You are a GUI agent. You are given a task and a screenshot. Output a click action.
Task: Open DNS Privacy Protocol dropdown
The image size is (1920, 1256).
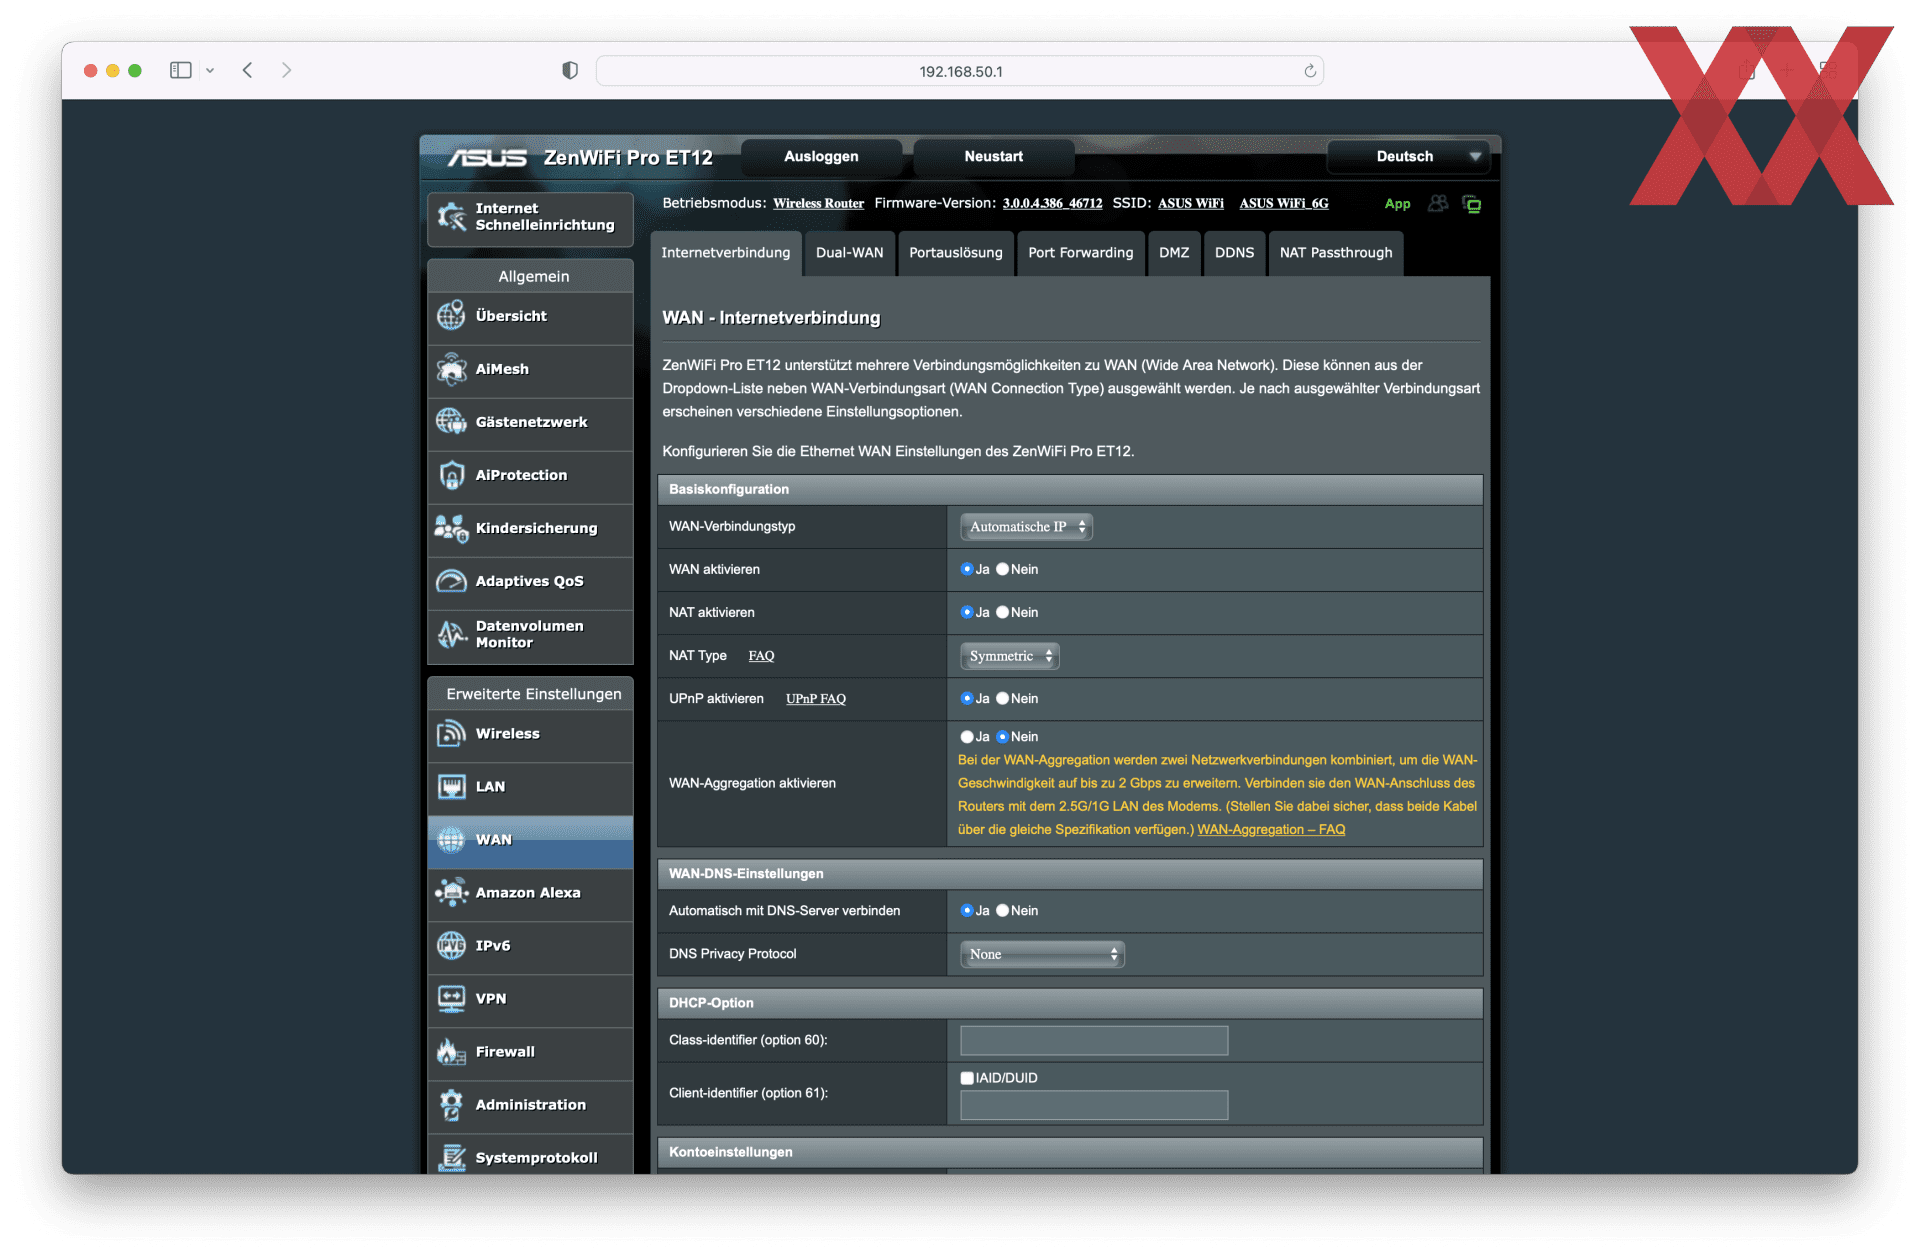click(x=1042, y=954)
